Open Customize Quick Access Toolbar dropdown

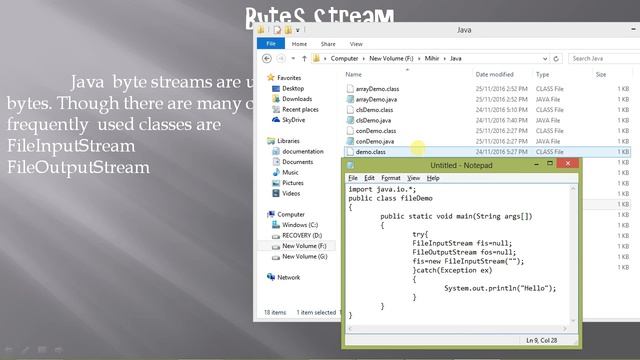point(298,30)
